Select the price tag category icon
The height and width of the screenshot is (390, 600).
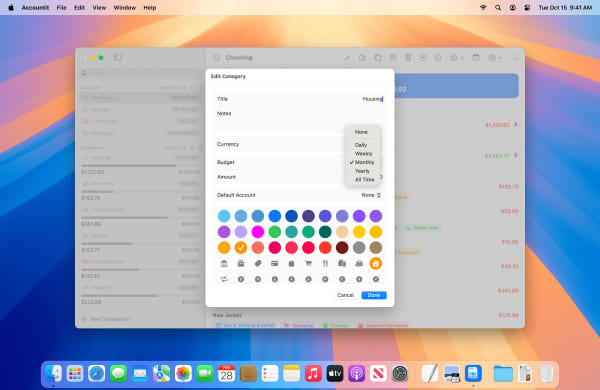coord(258,263)
